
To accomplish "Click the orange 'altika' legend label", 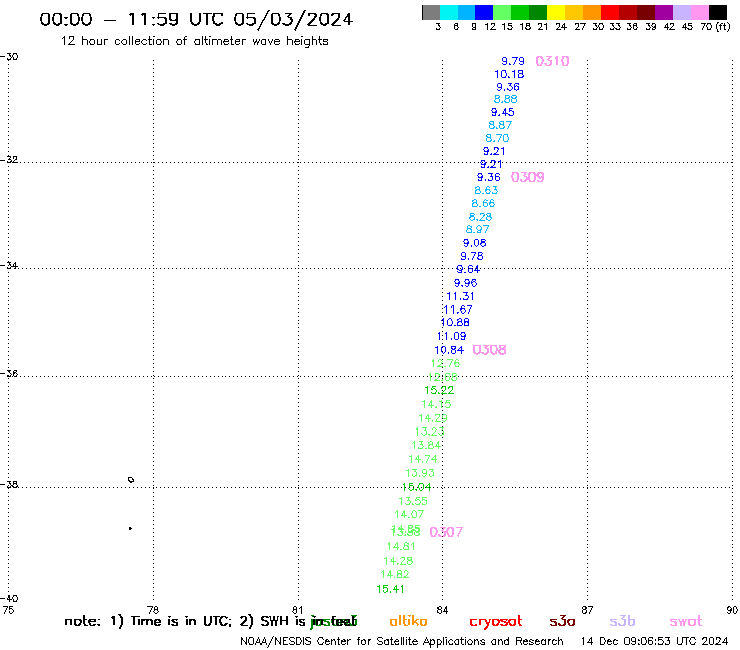I will [x=408, y=621].
